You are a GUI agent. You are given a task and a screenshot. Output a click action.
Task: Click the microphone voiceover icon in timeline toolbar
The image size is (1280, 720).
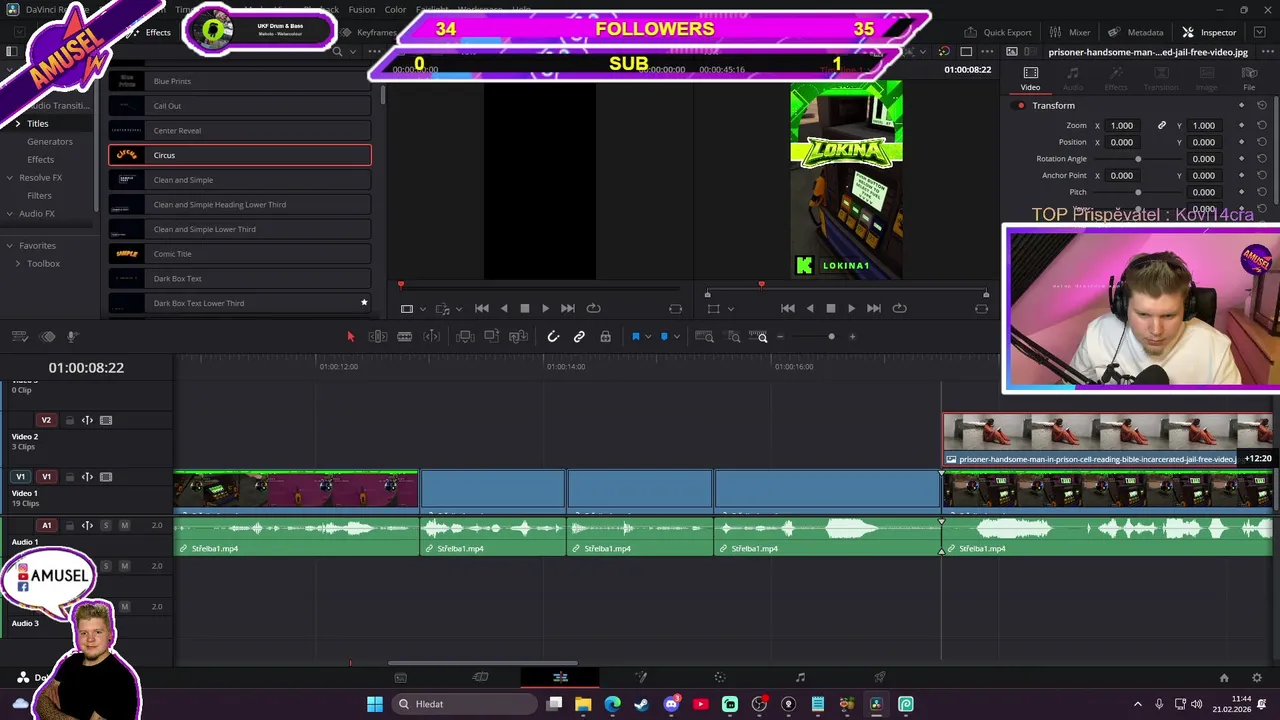(72, 337)
